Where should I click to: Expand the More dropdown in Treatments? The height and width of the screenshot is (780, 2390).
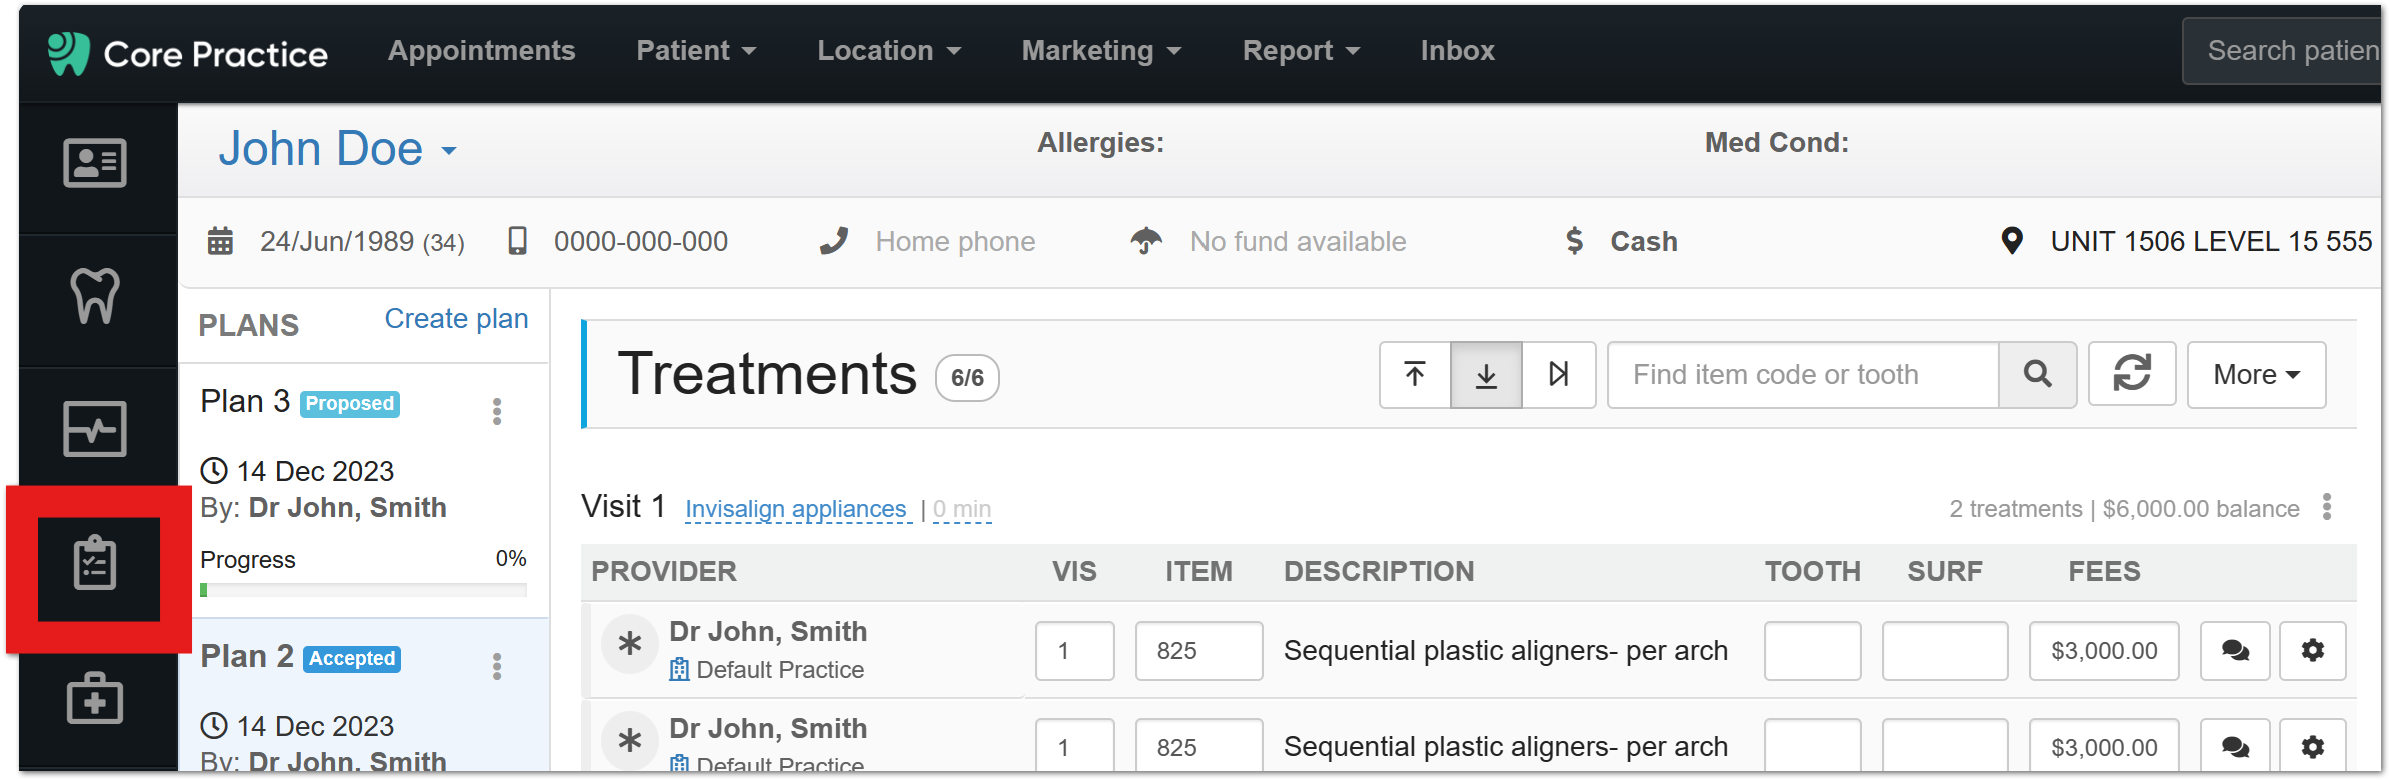tap(2256, 375)
